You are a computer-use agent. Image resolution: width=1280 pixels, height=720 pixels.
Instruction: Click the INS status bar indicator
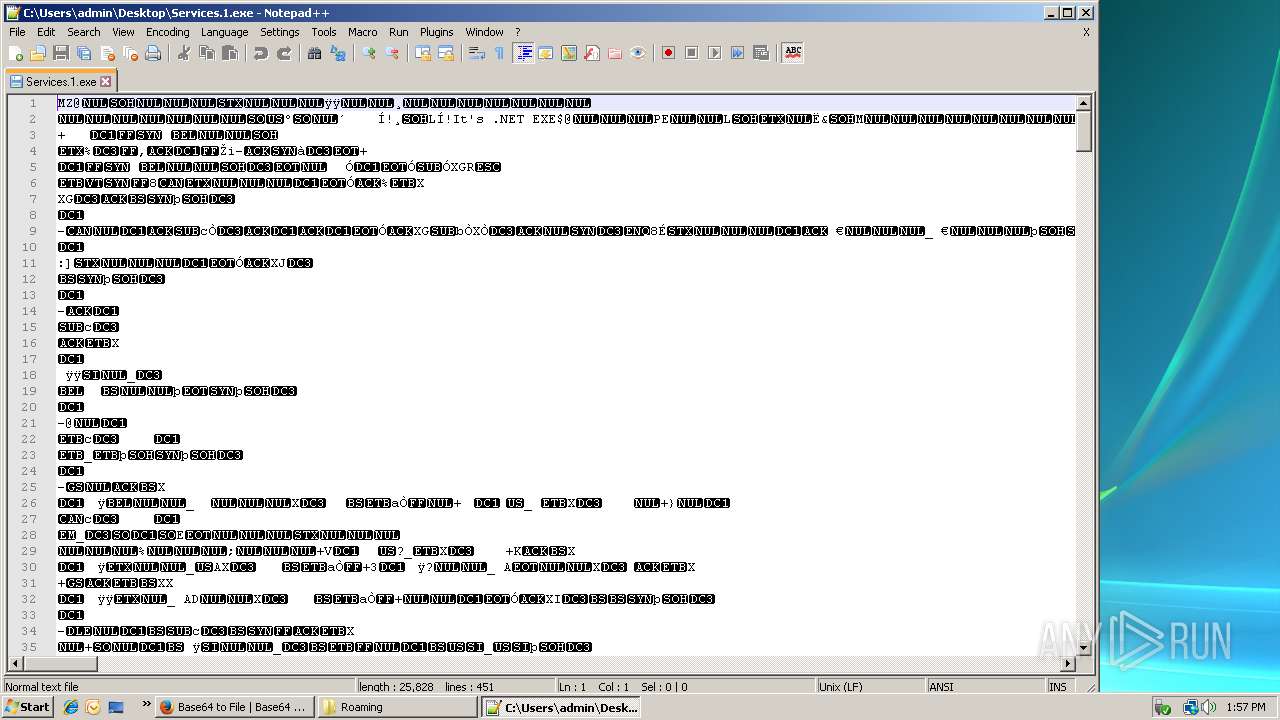(1058, 687)
